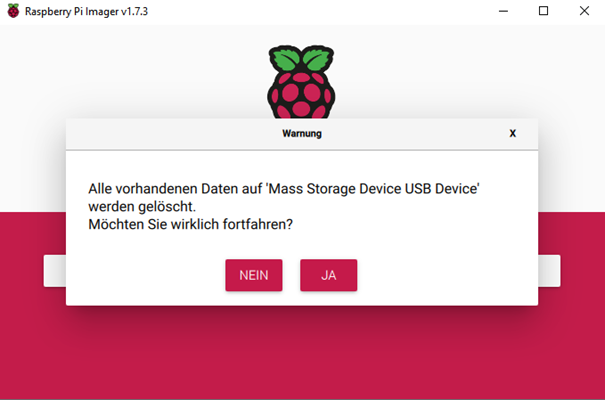This screenshot has height=400, width=605.
Task: Click the raspberry icon in title bar
Action: point(13,11)
